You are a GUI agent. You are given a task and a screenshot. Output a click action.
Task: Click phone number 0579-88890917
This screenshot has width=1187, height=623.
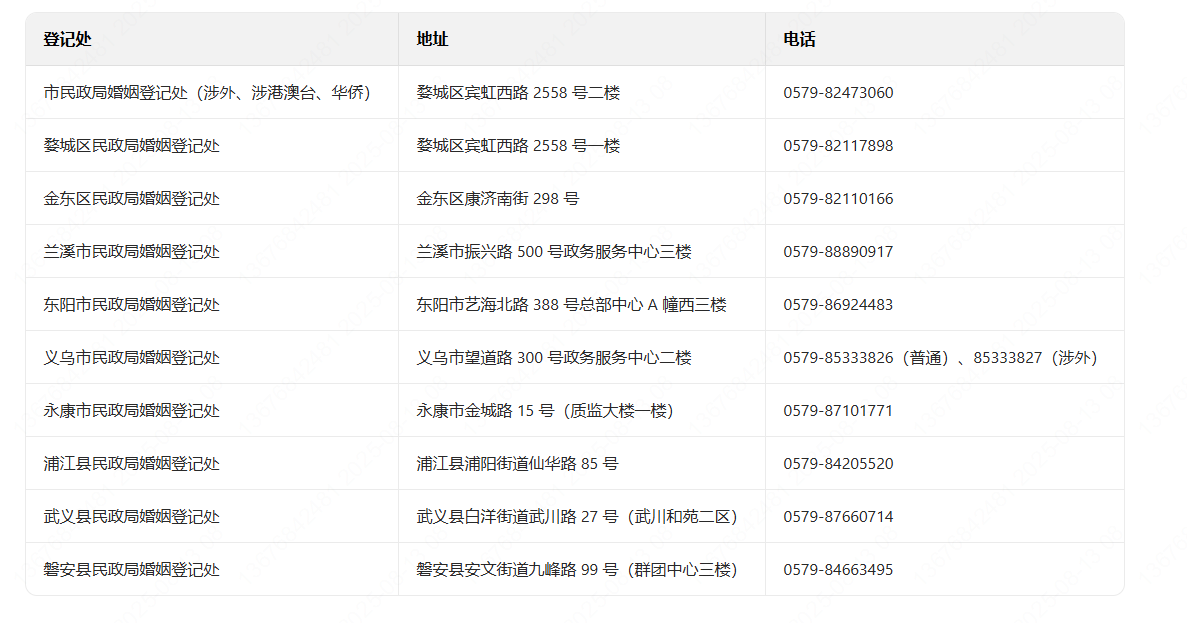pos(838,251)
